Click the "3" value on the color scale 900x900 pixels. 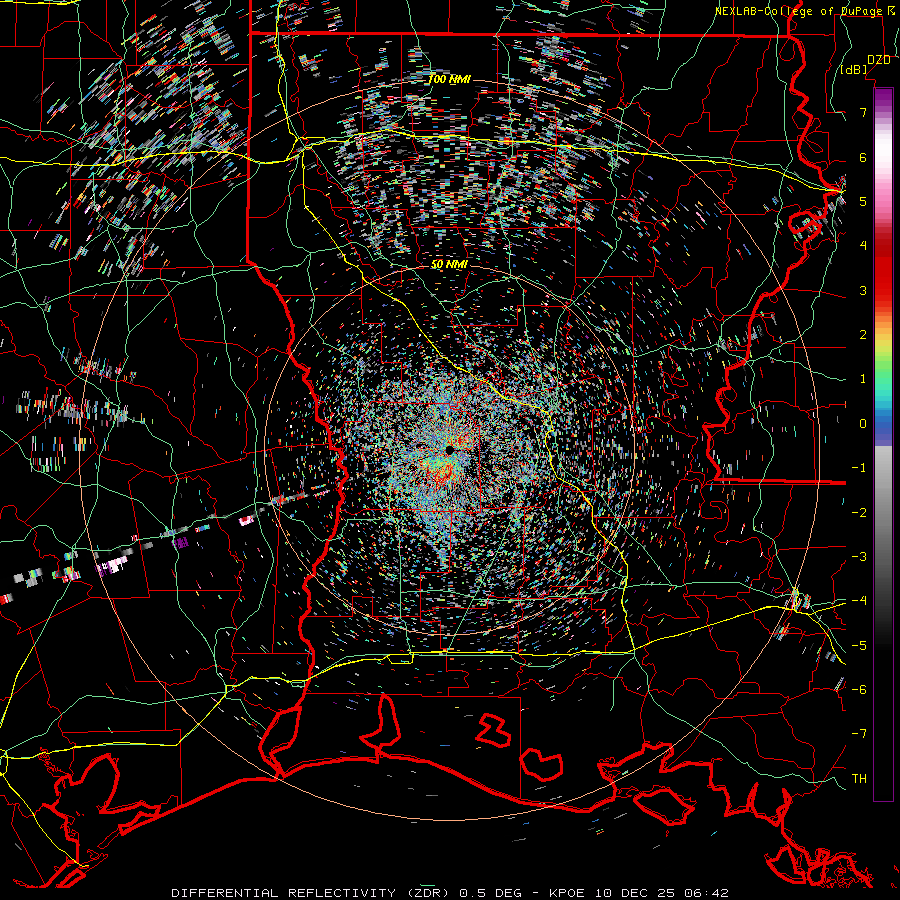click(x=863, y=290)
